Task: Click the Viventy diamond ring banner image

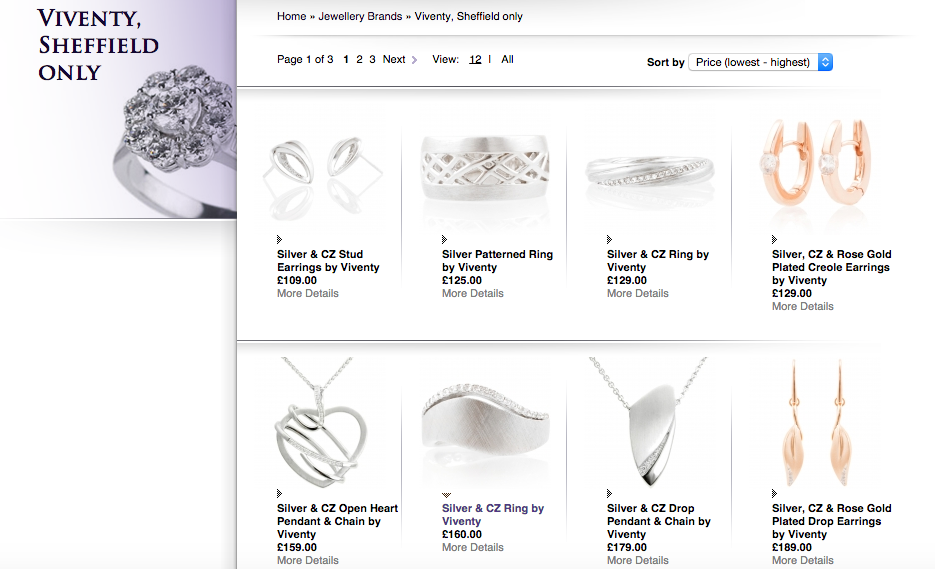Action: point(118,109)
